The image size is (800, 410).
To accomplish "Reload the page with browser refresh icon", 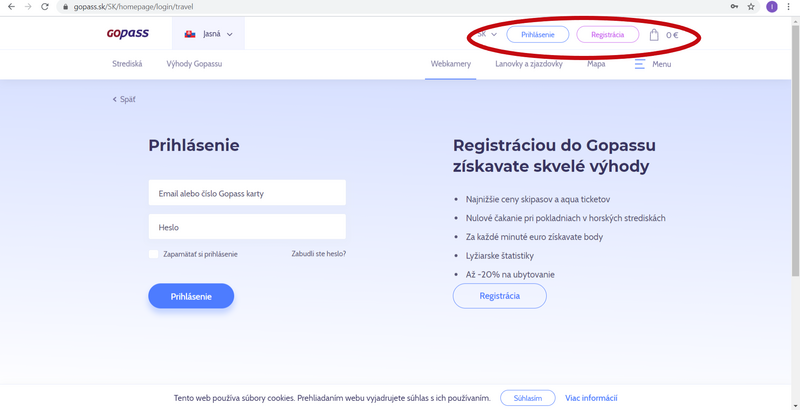I will coord(45,7).
